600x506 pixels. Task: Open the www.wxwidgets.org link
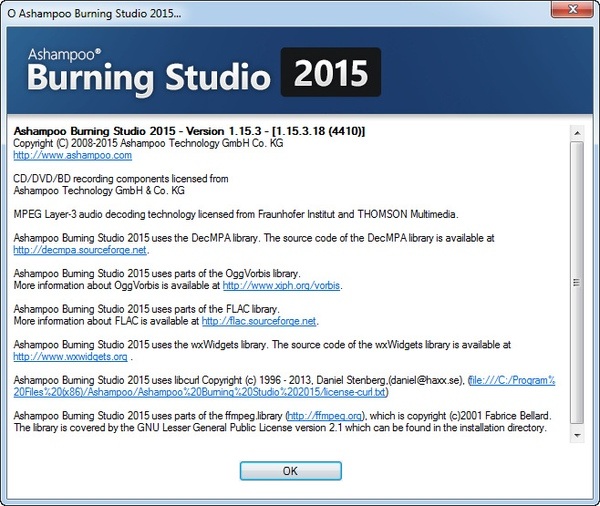(x=70, y=356)
